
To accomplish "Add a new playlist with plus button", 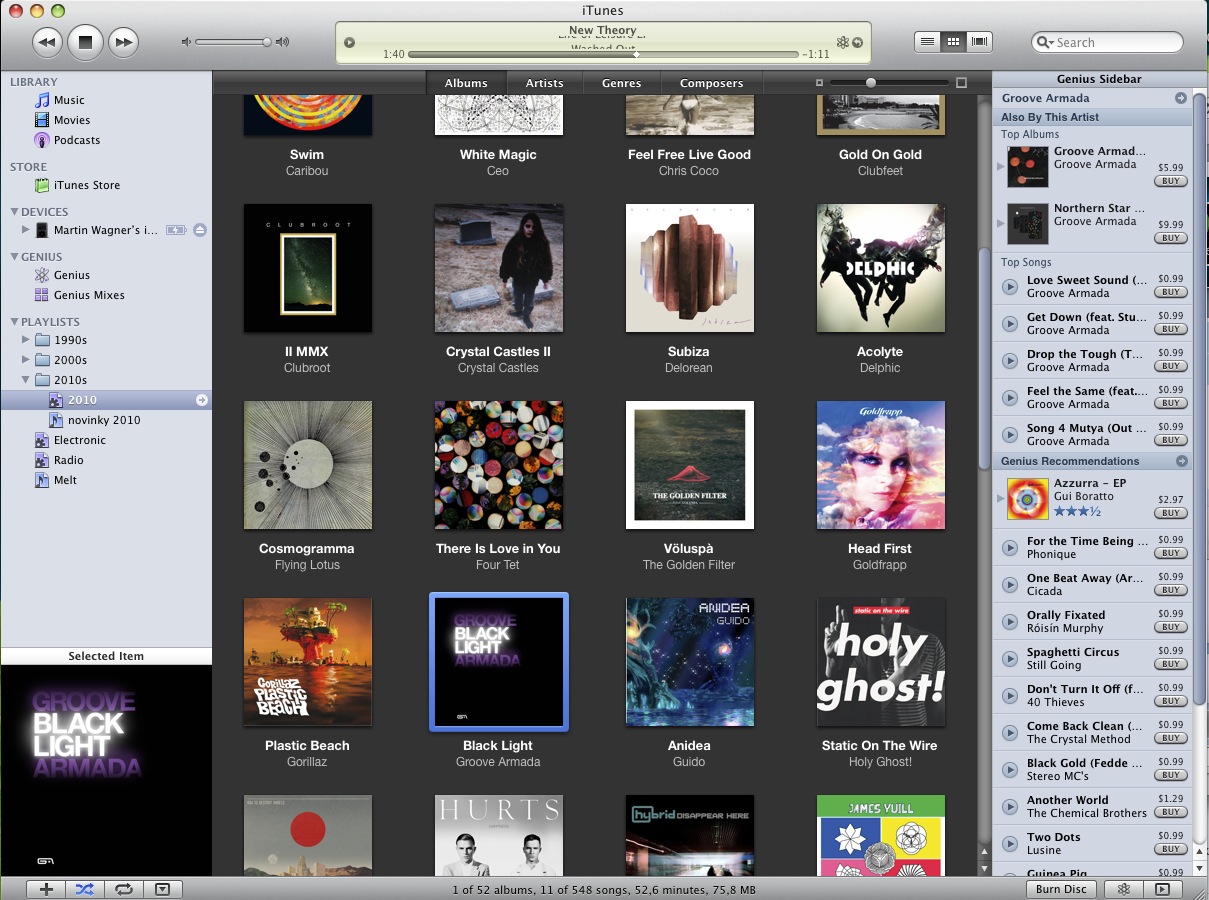I will (x=46, y=889).
